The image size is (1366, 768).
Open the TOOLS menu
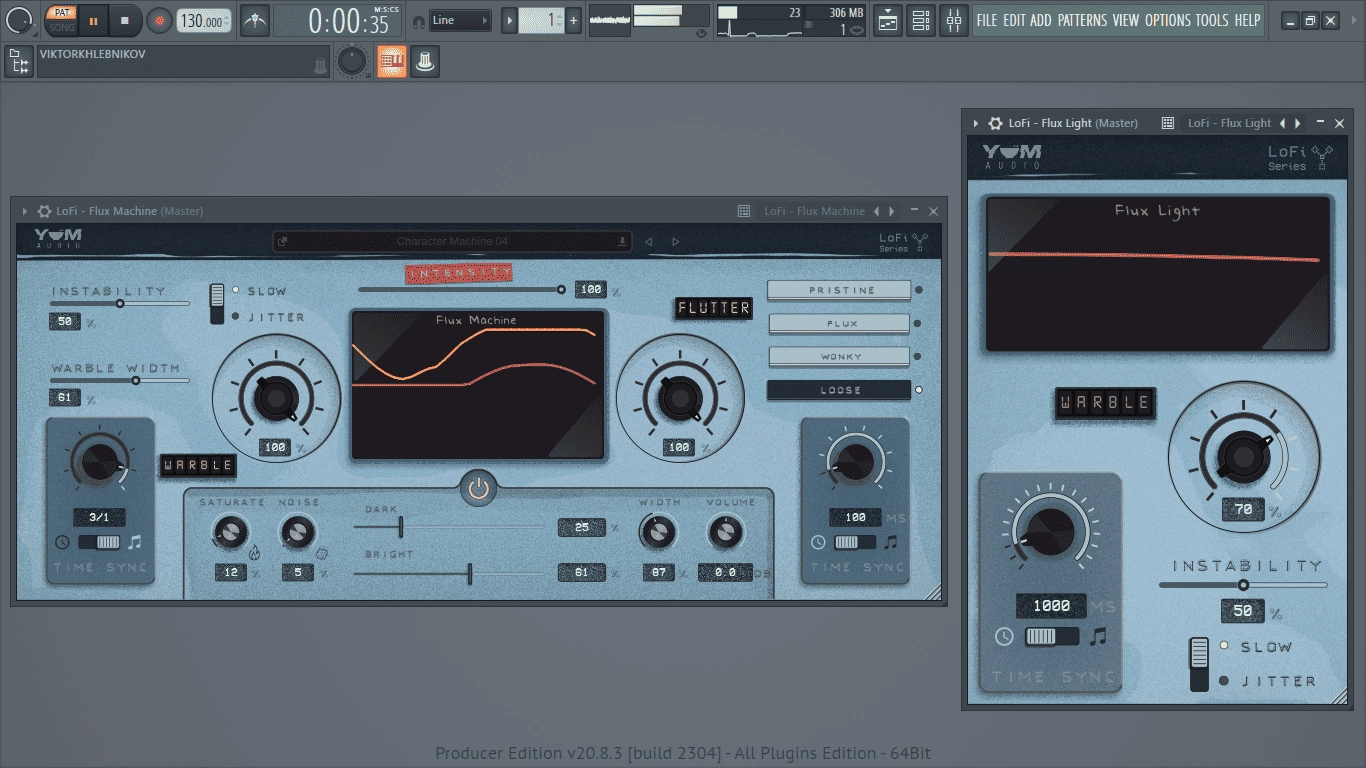tap(1212, 20)
